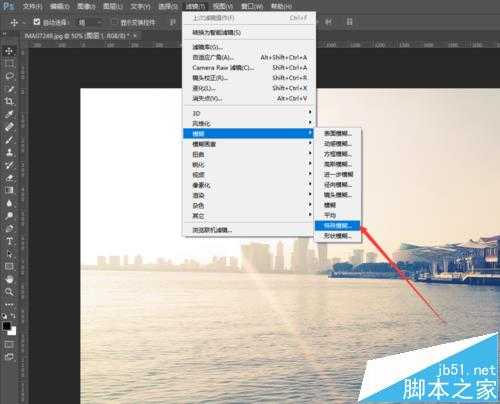Viewport: 500px width, 404px height.
Task: Select the Horizontal Type tool
Action: click(9, 241)
